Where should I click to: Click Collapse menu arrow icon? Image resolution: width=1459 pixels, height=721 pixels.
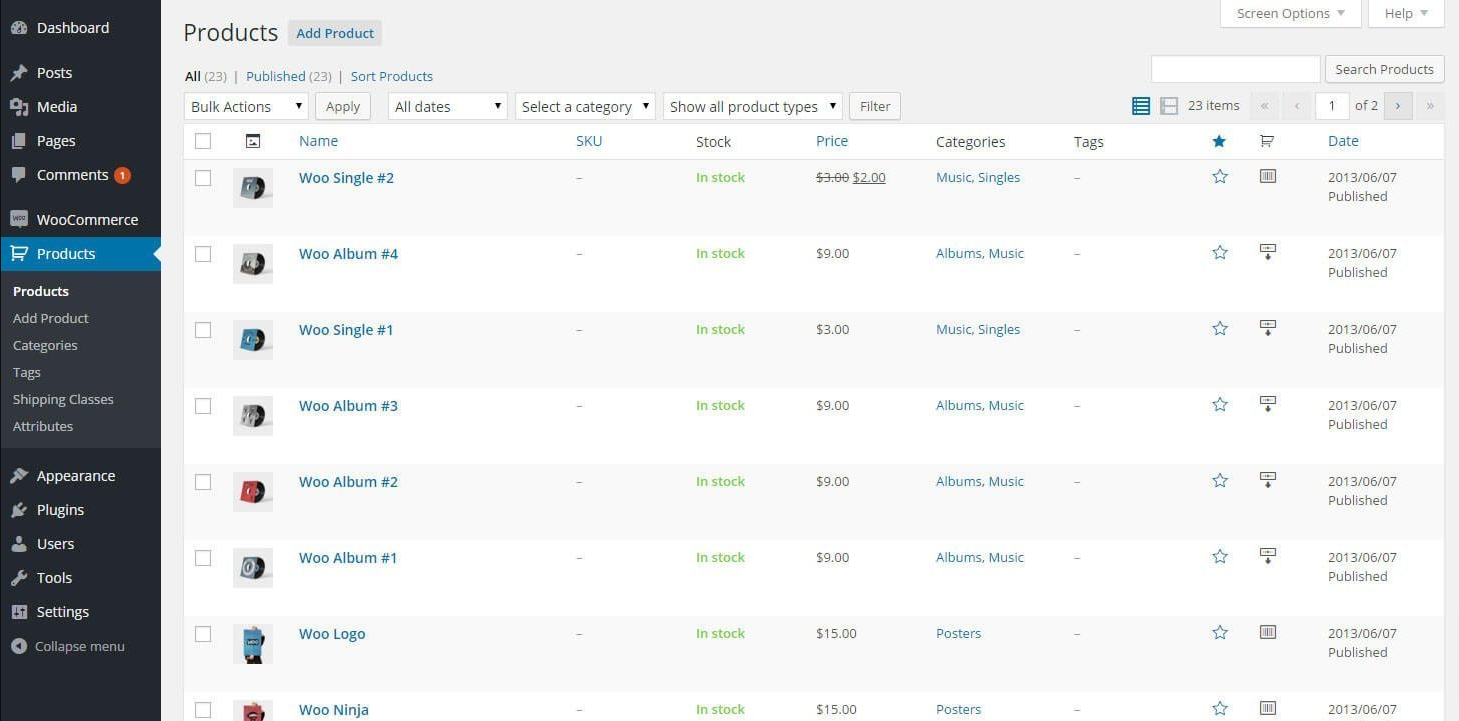(18, 646)
